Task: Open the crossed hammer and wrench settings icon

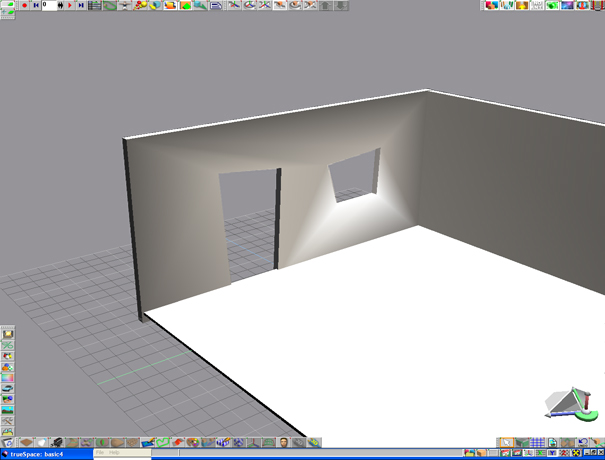Action: click(x=7, y=422)
